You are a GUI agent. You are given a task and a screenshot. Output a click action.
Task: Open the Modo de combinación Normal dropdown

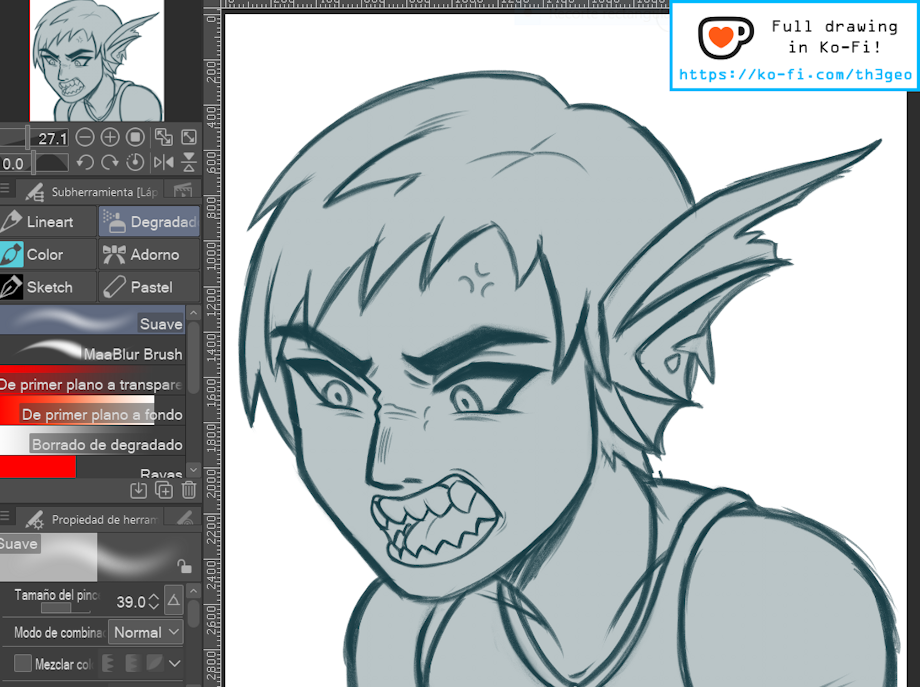[146, 632]
